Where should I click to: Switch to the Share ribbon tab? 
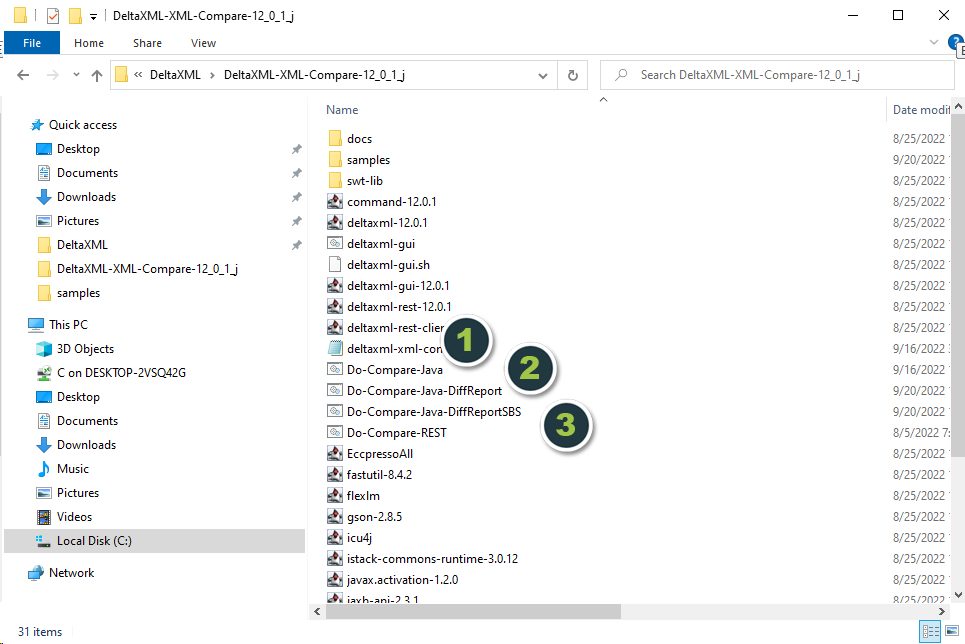(x=147, y=43)
